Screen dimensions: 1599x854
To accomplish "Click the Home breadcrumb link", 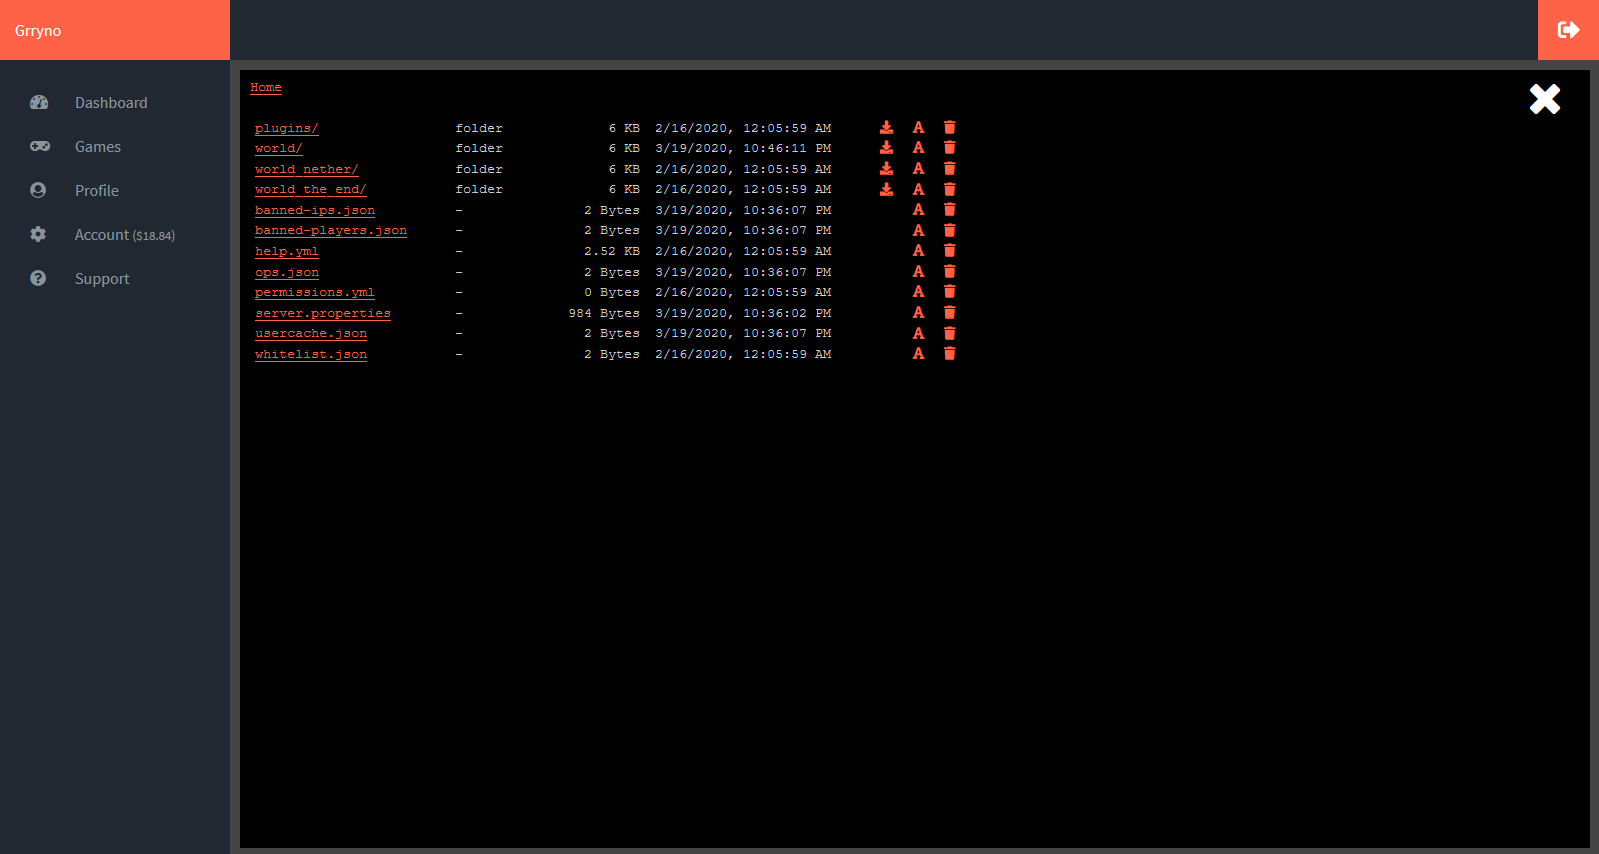I will click(266, 88).
